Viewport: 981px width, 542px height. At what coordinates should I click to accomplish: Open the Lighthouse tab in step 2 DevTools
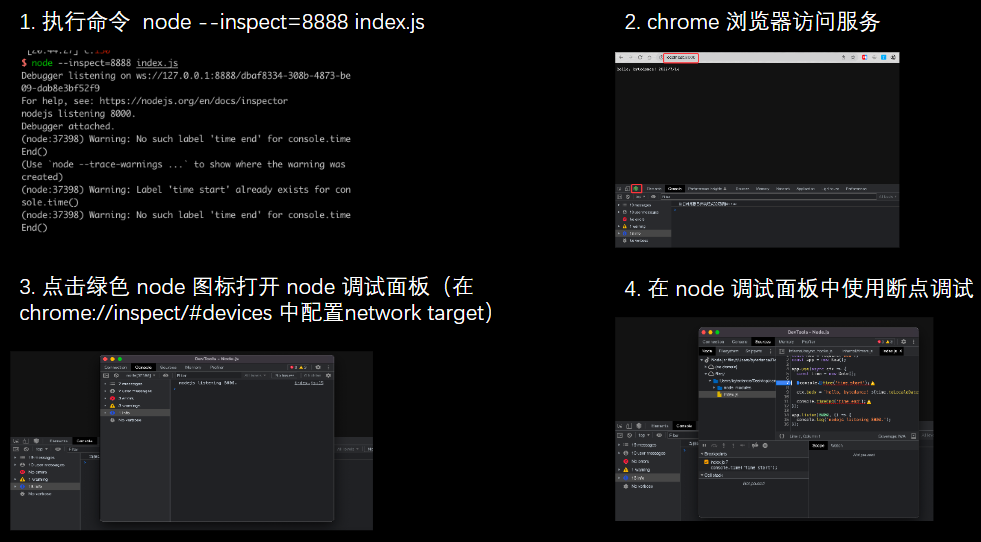click(x=830, y=188)
